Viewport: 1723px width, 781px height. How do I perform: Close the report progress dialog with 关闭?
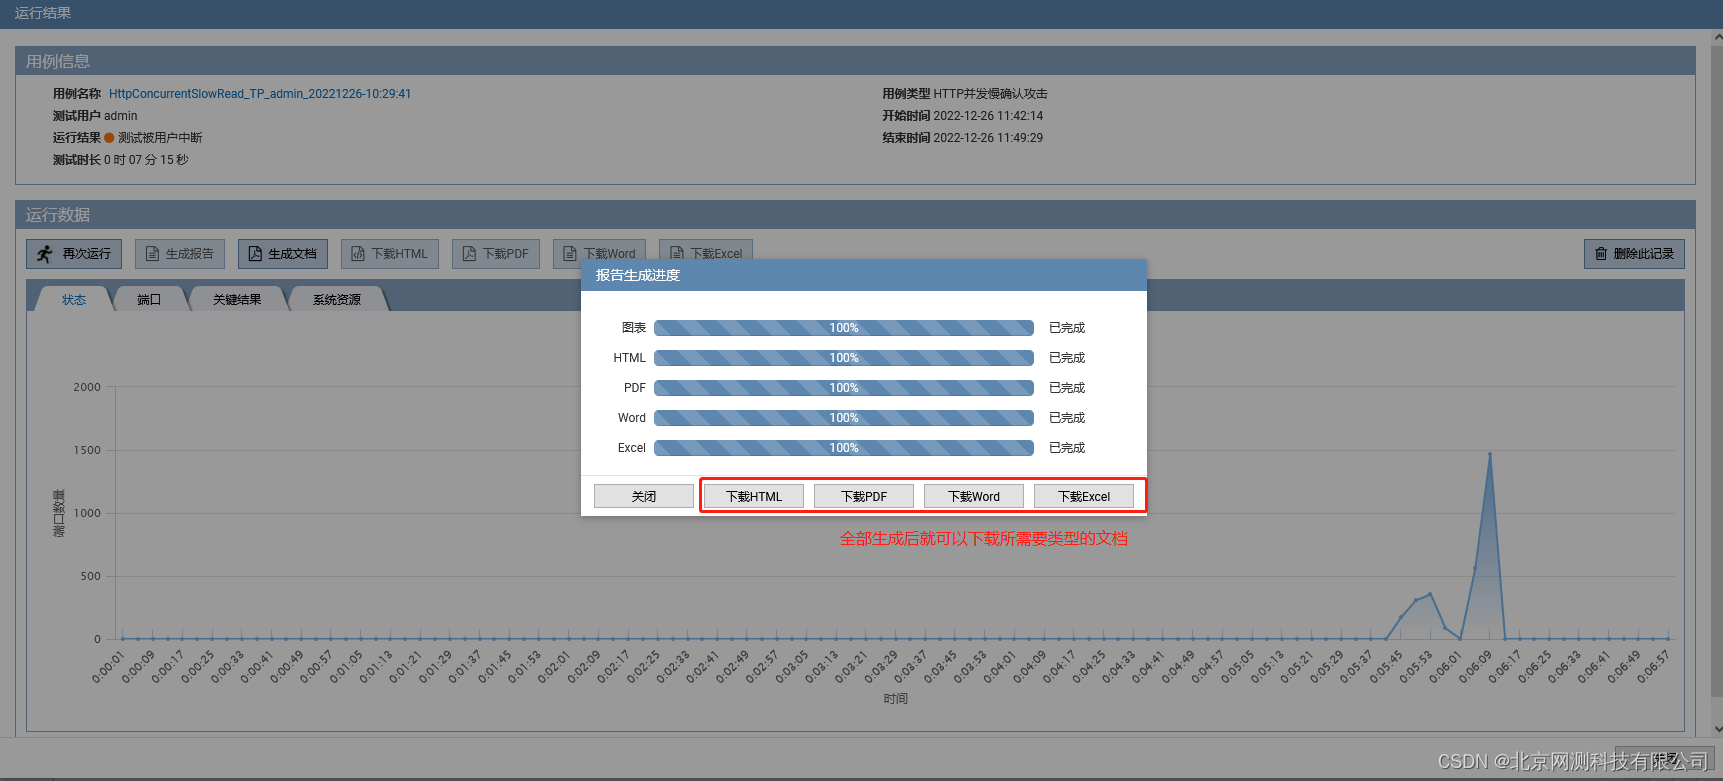point(644,496)
